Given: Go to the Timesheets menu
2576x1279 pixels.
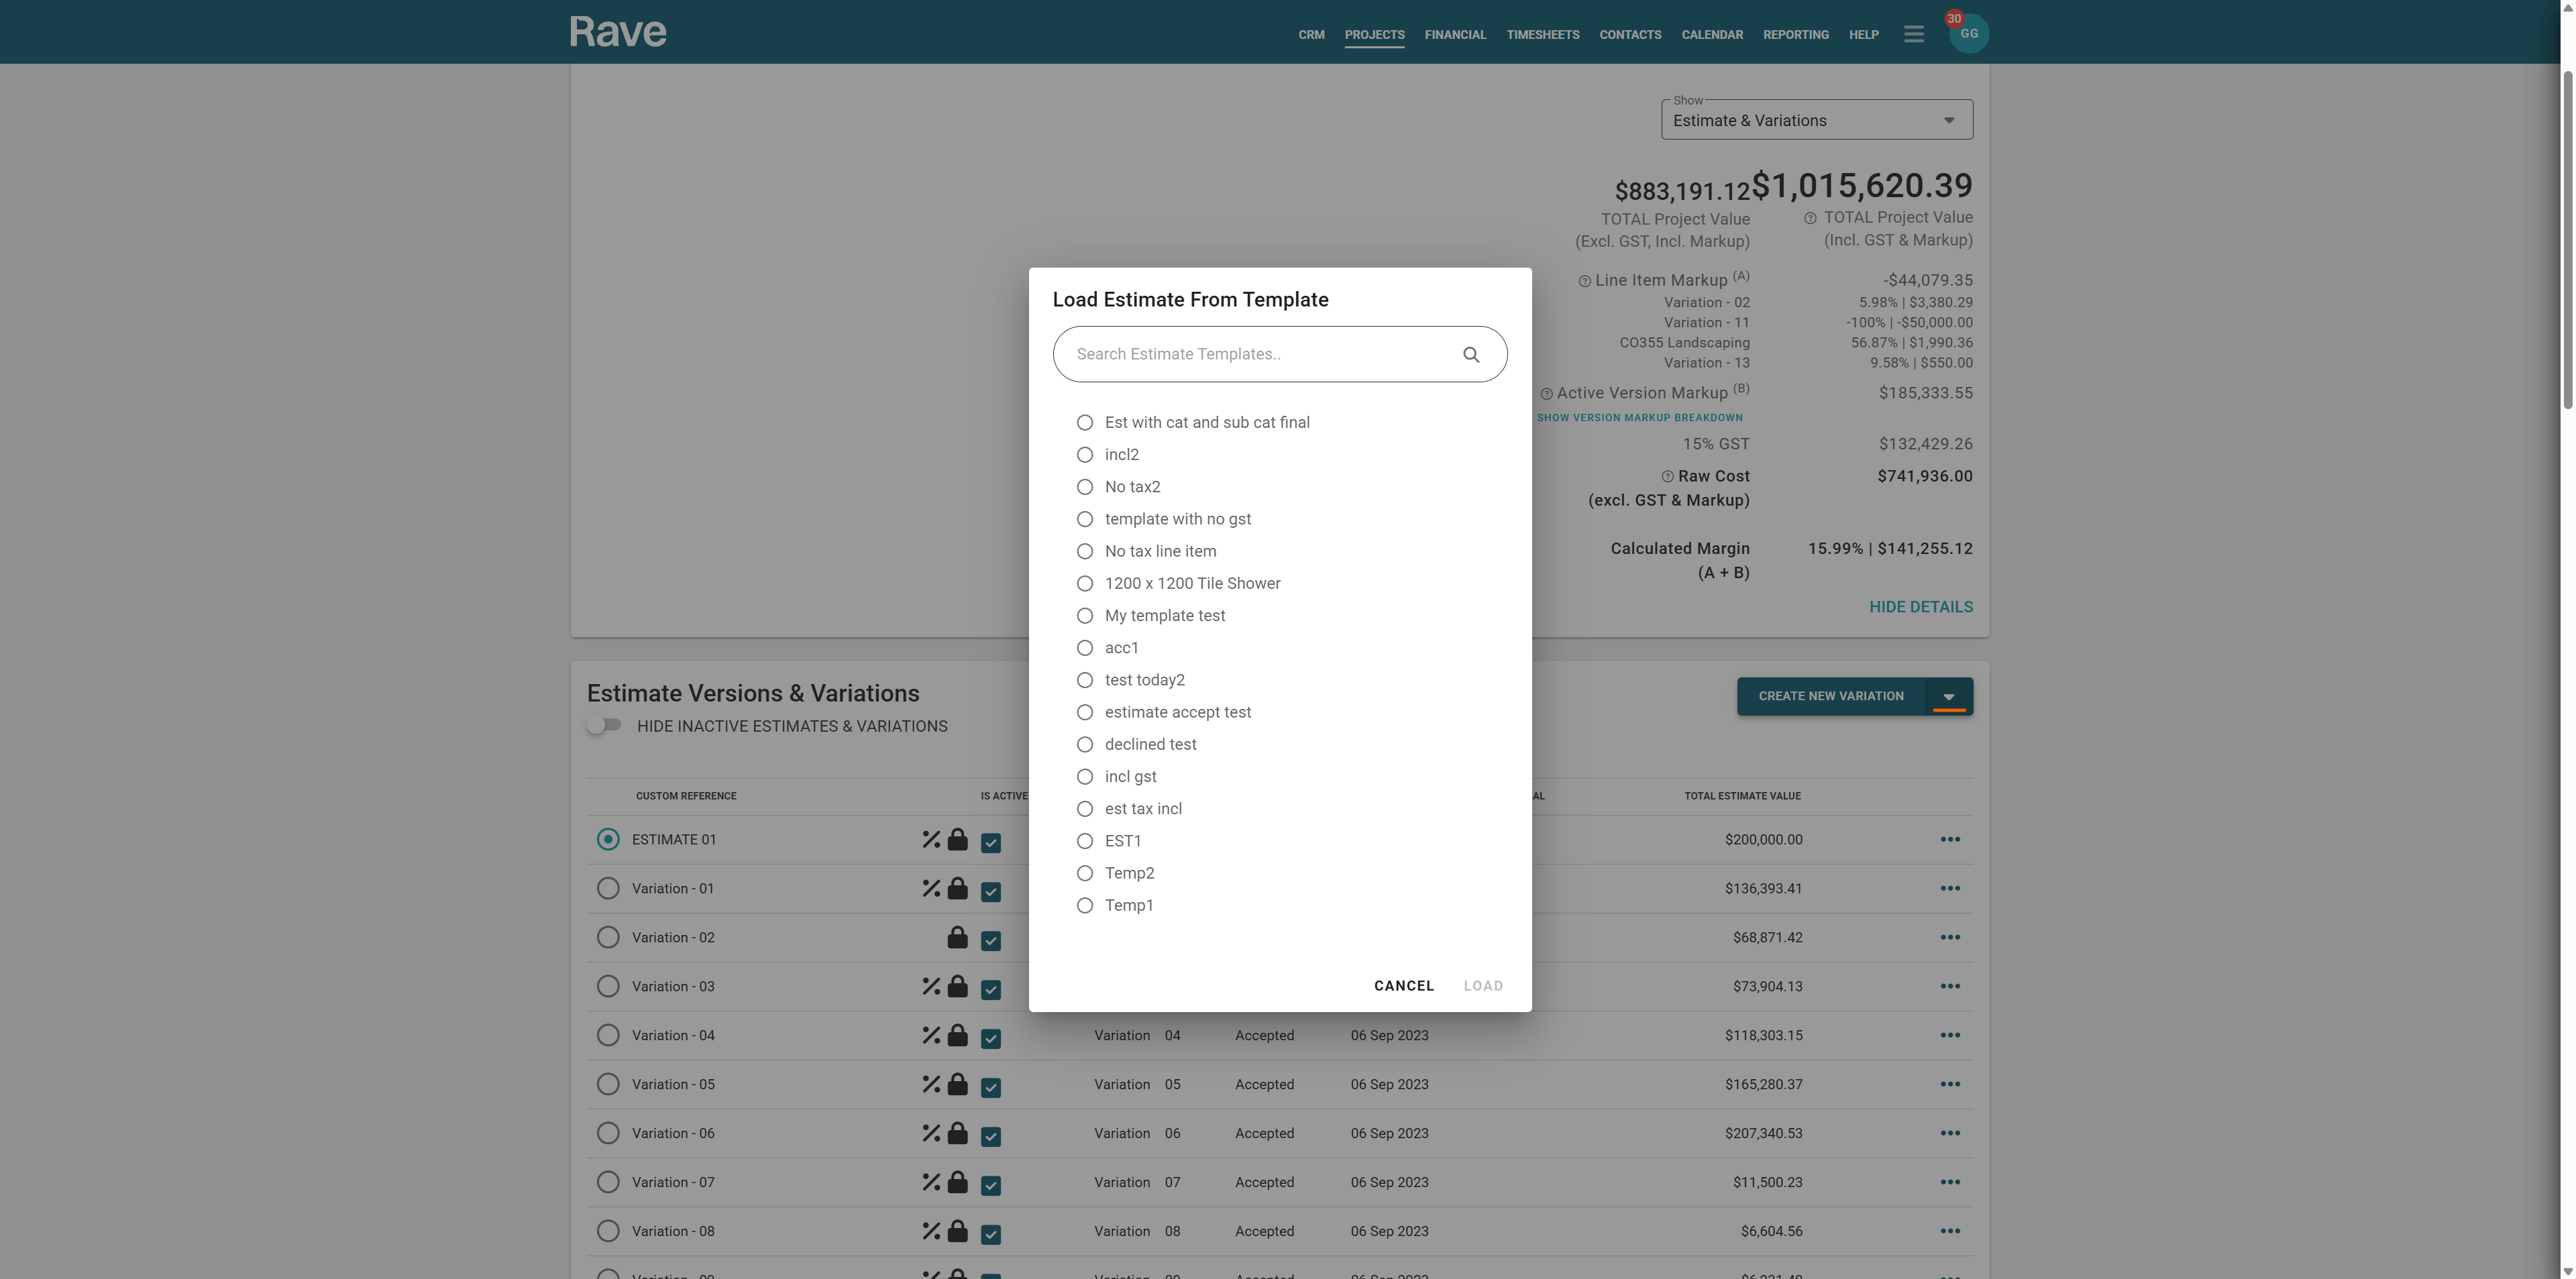Looking at the screenshot, I should [1542, 34].
